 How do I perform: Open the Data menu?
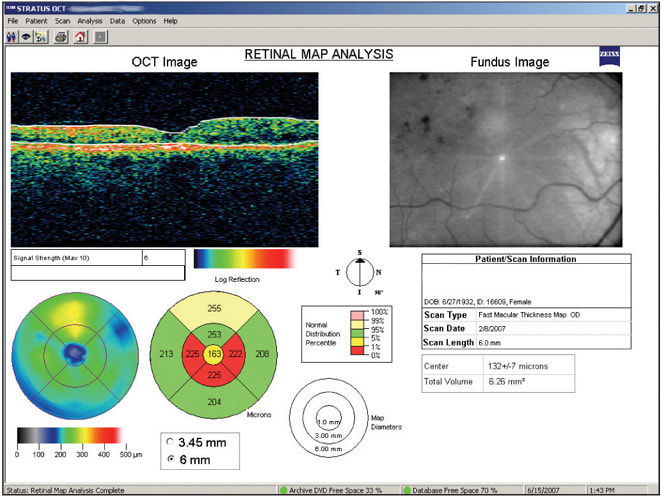click(117, 21)
